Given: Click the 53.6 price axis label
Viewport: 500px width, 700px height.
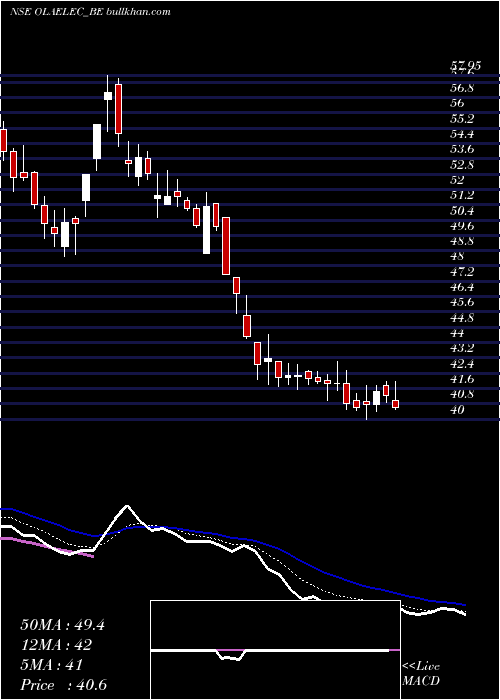Looking at the screenshot, I should click(462, 149).
